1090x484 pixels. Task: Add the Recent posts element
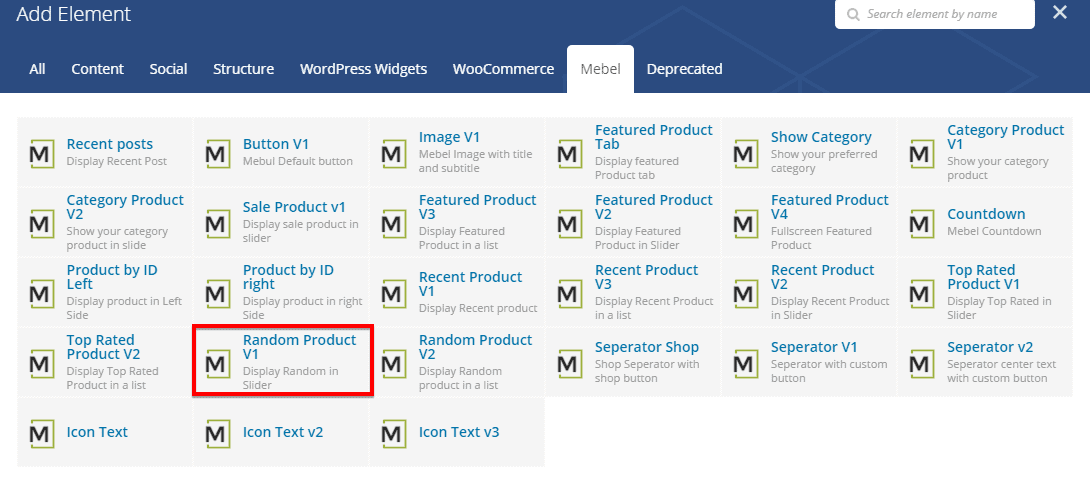tap(105, 152)
